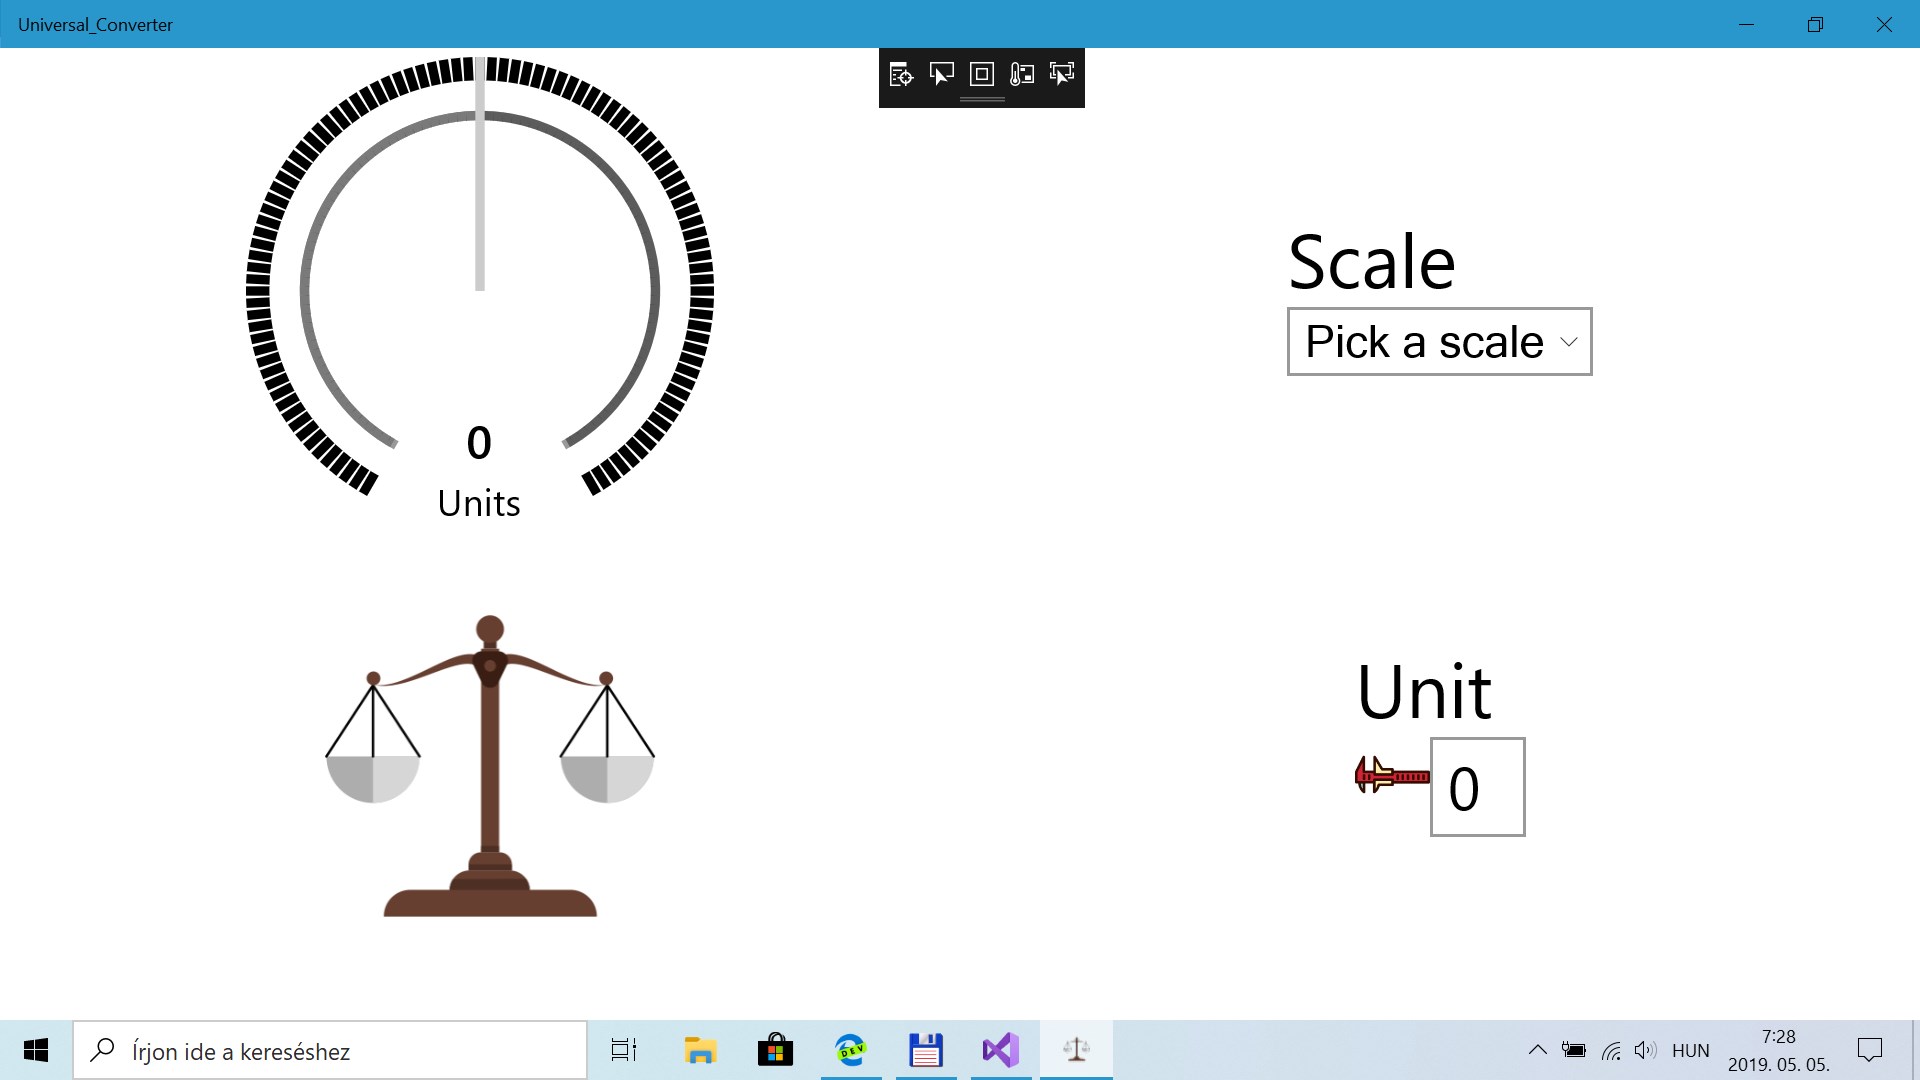
Task: Open Live Visual Tree from debug toolbar
Action: tap(901, 74)
